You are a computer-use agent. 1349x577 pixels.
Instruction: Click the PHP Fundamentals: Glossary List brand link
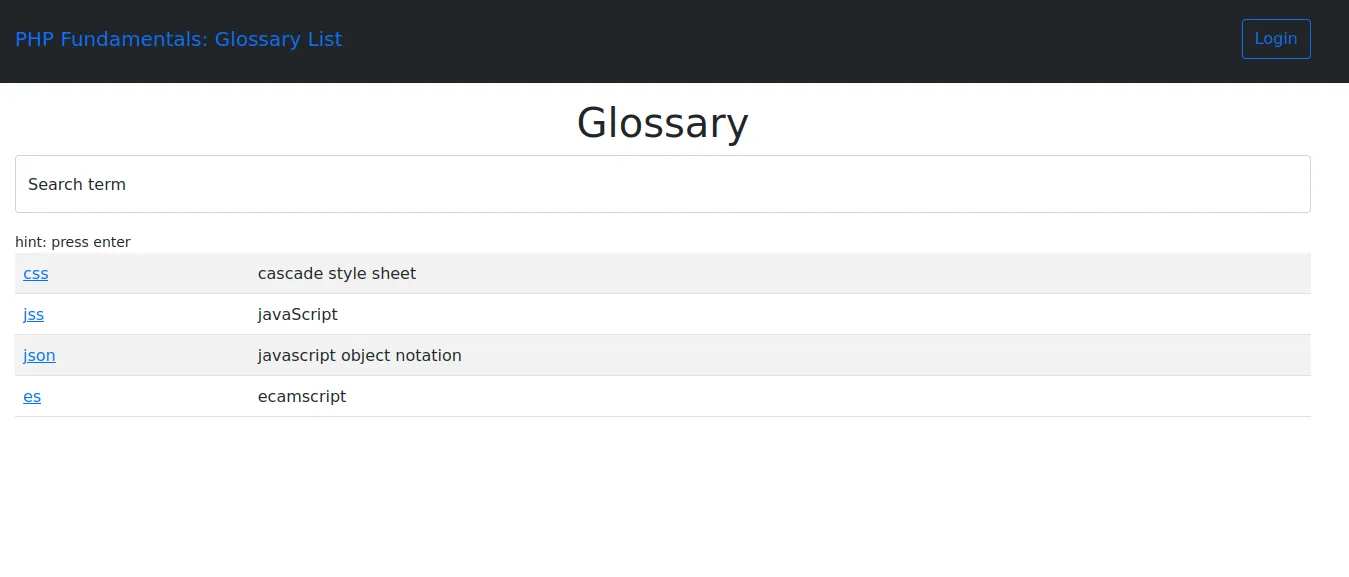(178, 39)
